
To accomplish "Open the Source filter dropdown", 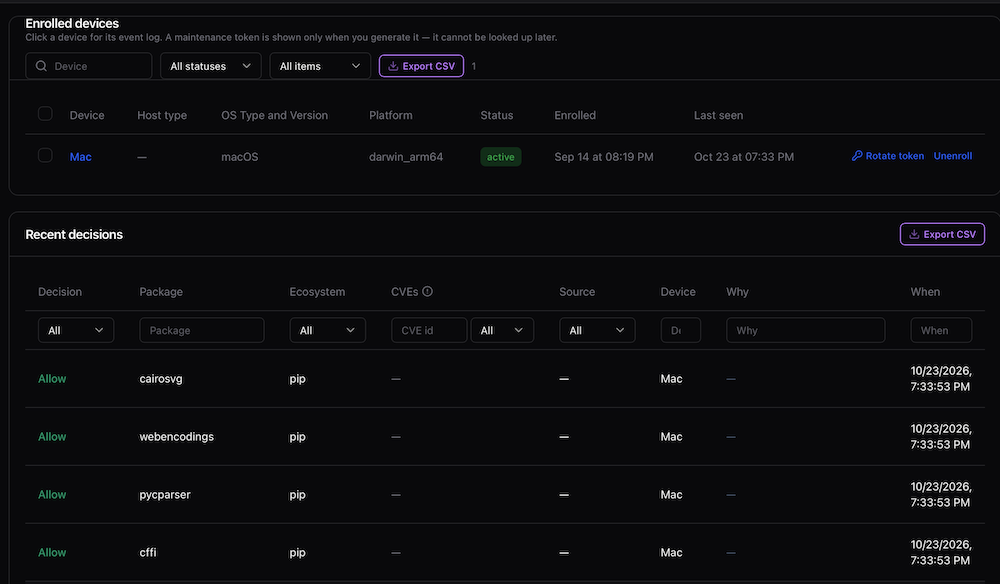I will coord(597,330).
